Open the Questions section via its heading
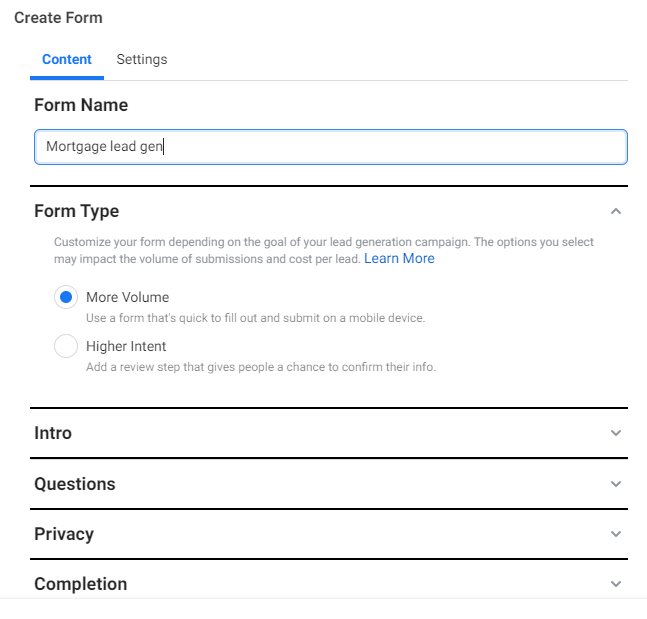The image size is (647, 619). pyautogui.click(x=75, y=483)
